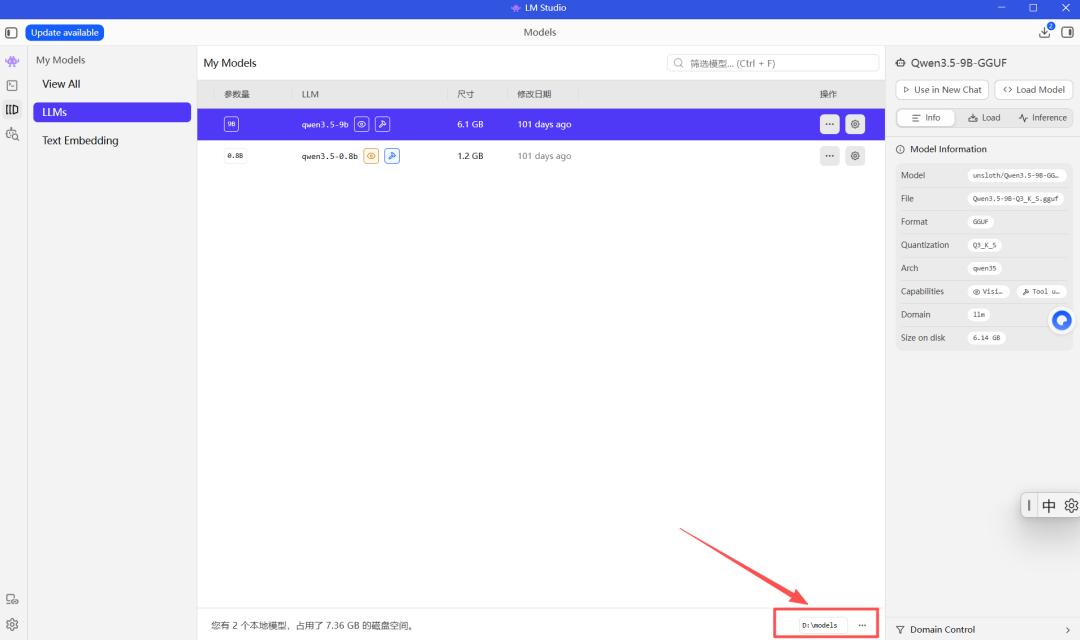The height and width of the screenshot is (640, 1080).
Task: Click Use in New Chat
Action: [942, 90]
